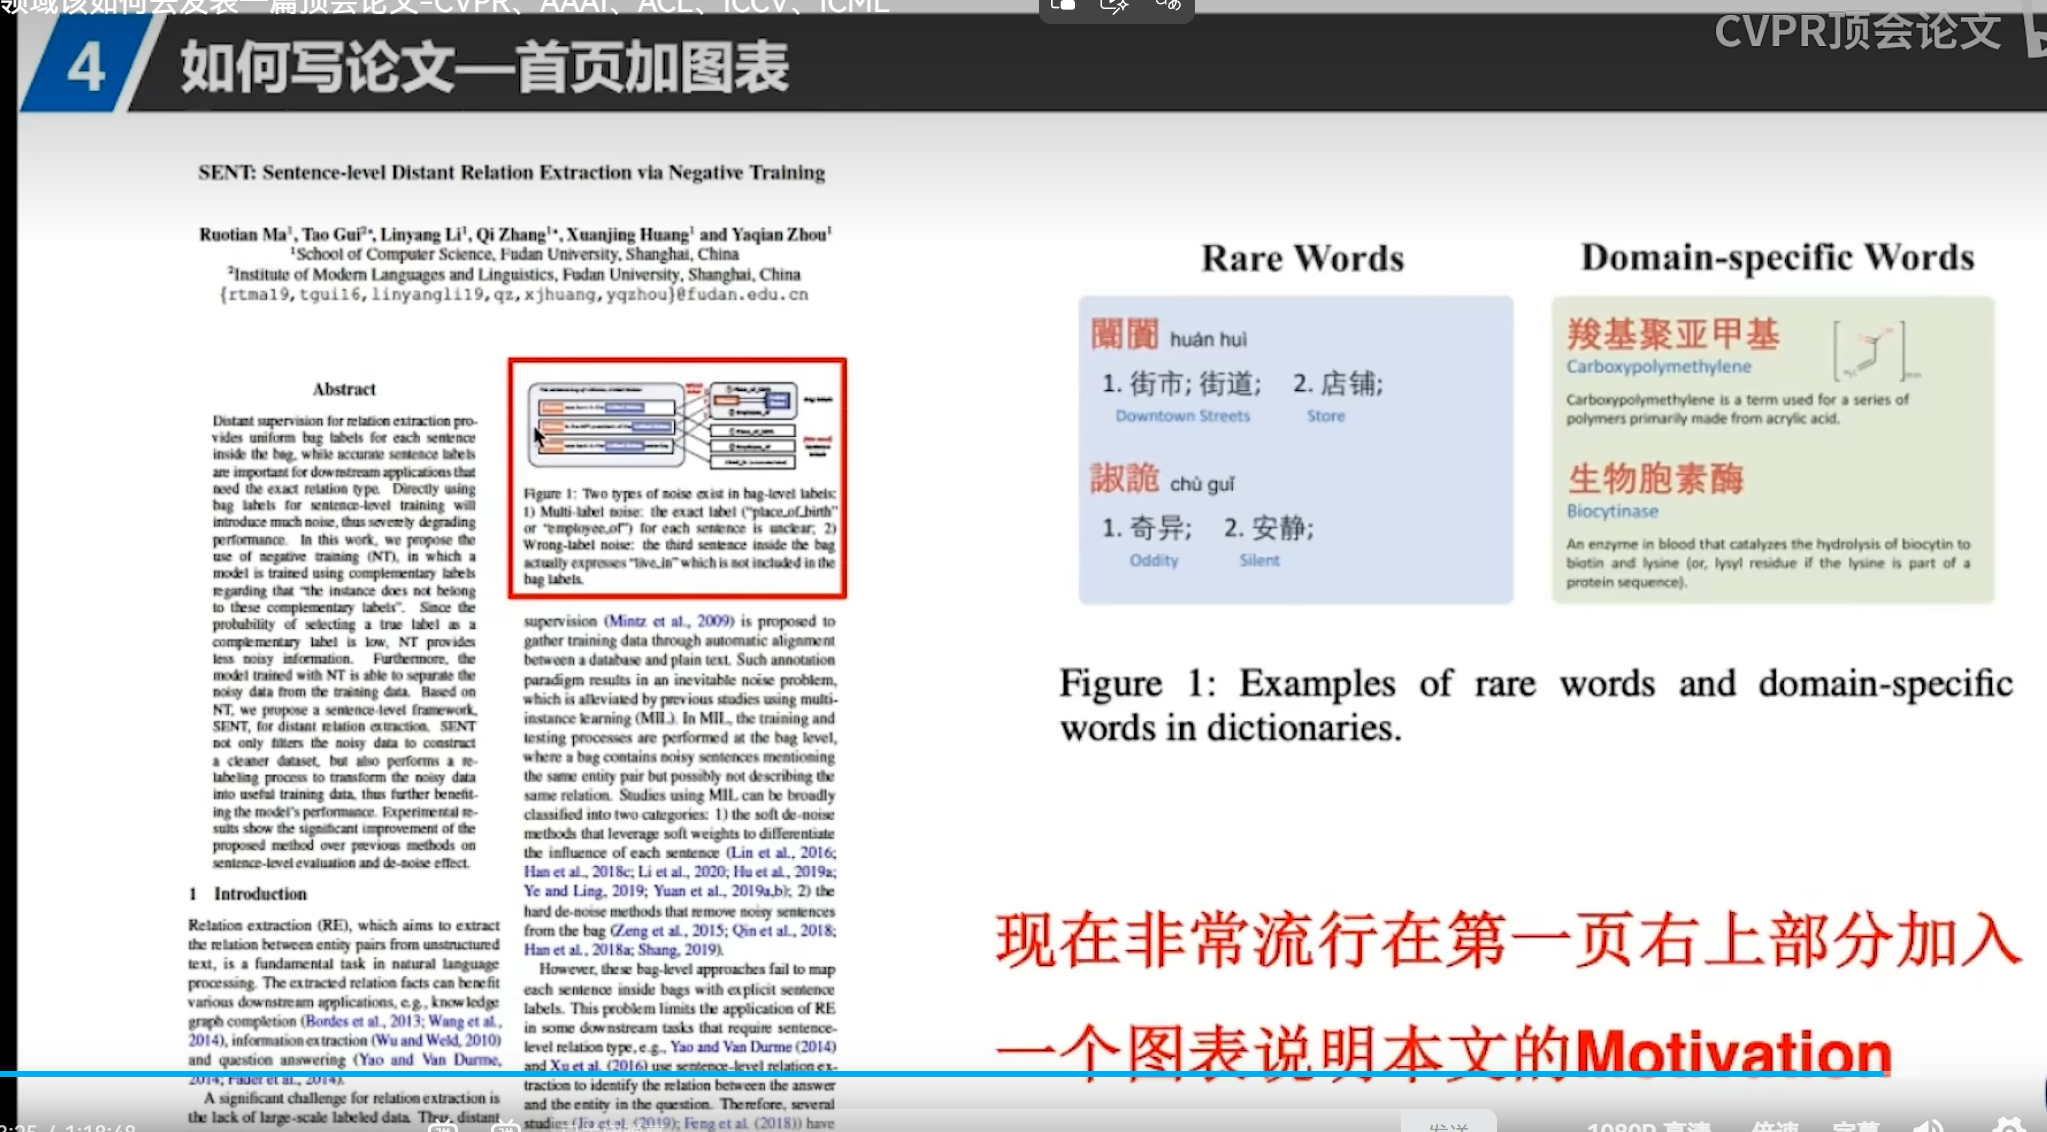Open picture-in-picture mode icon at top

point(1064,5)
